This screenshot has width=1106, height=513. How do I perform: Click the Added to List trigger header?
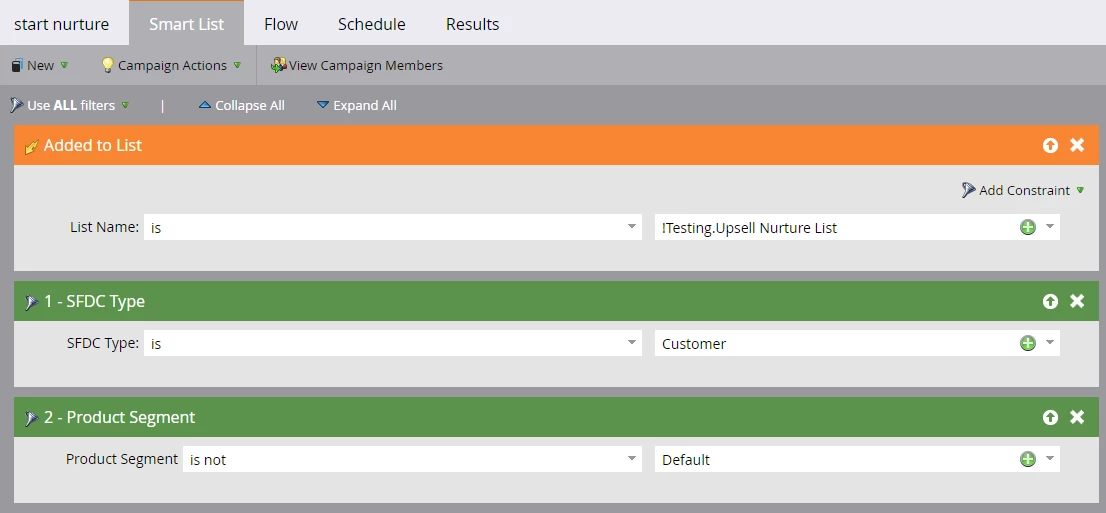(x=557, y=145)
